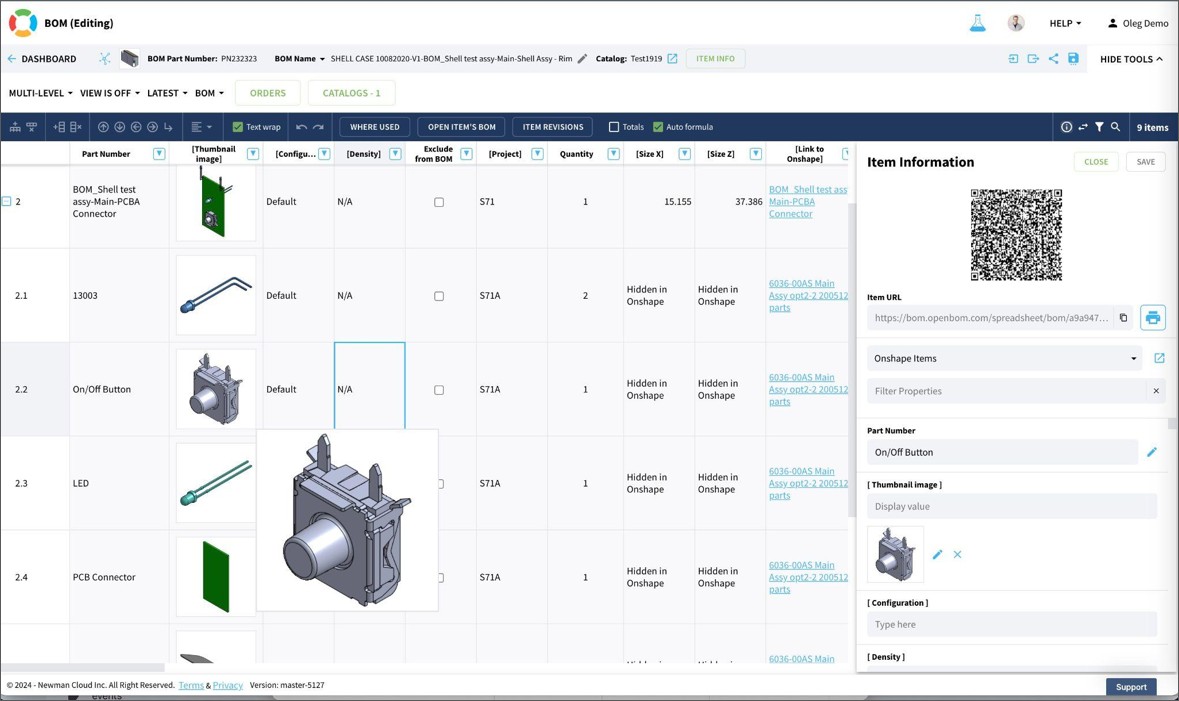Viewport: 1179px width, 701px height.
Task: Disable the Text wrap checkbox
Action: (238, 127)
